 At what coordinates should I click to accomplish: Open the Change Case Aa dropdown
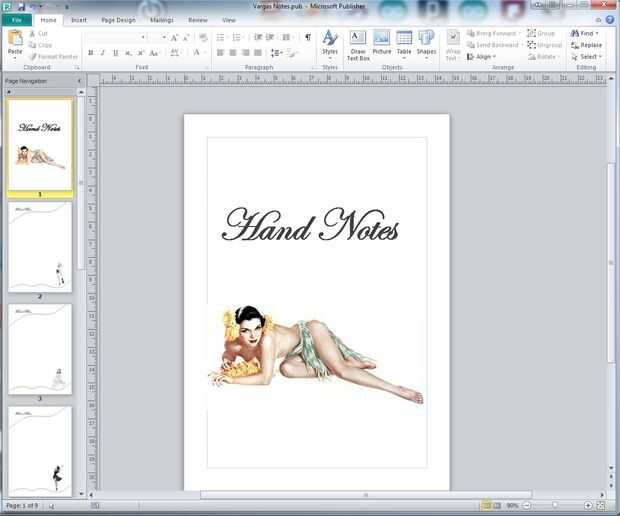pos(155,53)
